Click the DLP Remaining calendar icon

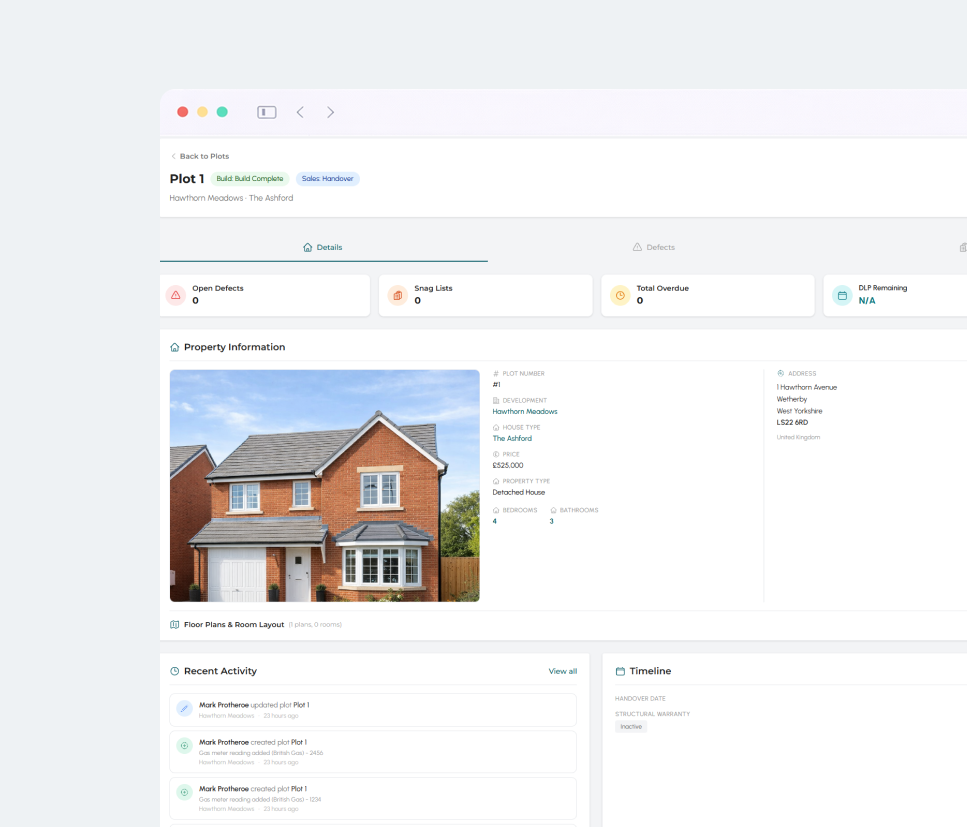tap(842, 295)
